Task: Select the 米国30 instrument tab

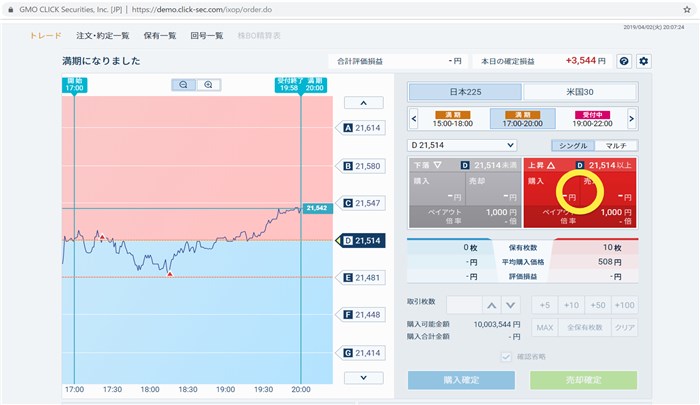Action: tap(579, 92)
